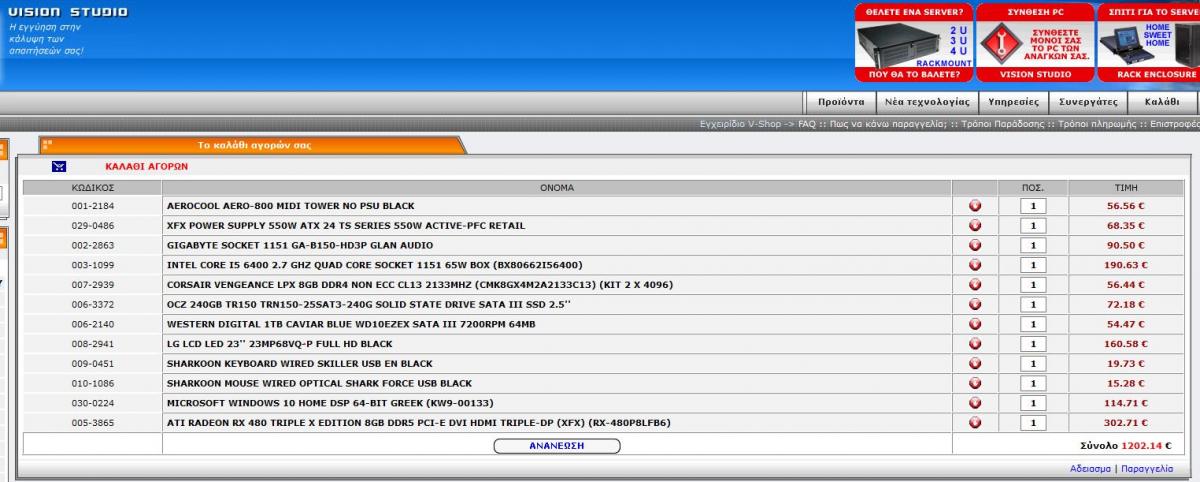This screenshot has width=1200, height=482.
Task: Open the Τρόποι πληρωμής link
Action: tap(1098, 125)
